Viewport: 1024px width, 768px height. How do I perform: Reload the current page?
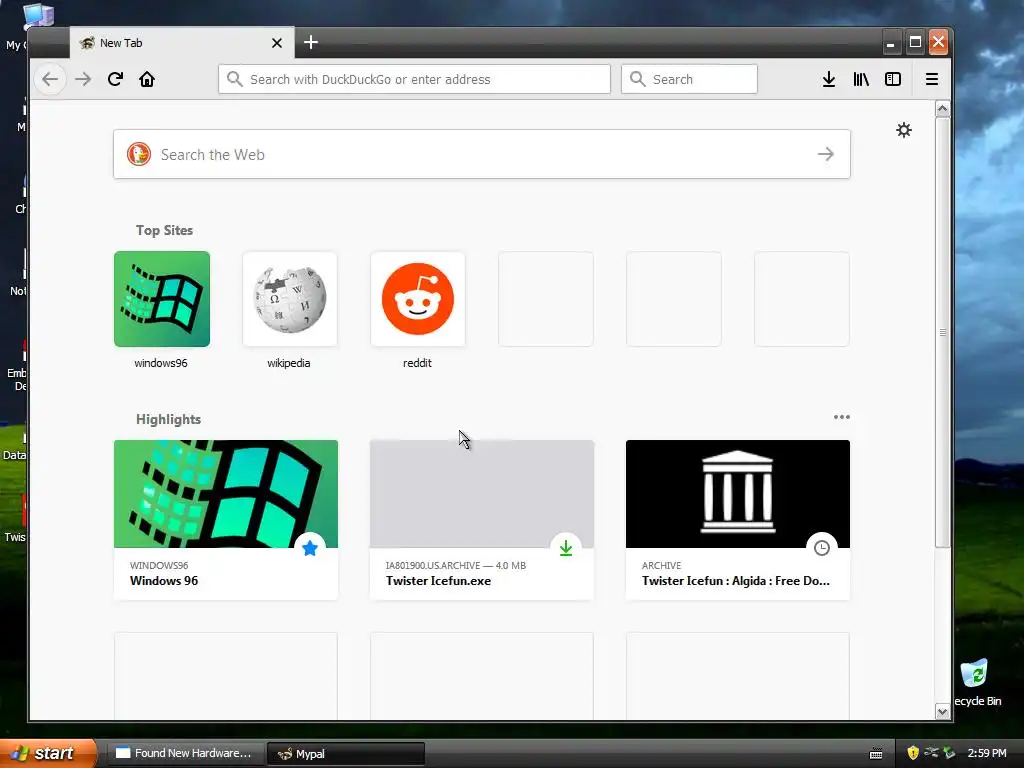(116, 79)
